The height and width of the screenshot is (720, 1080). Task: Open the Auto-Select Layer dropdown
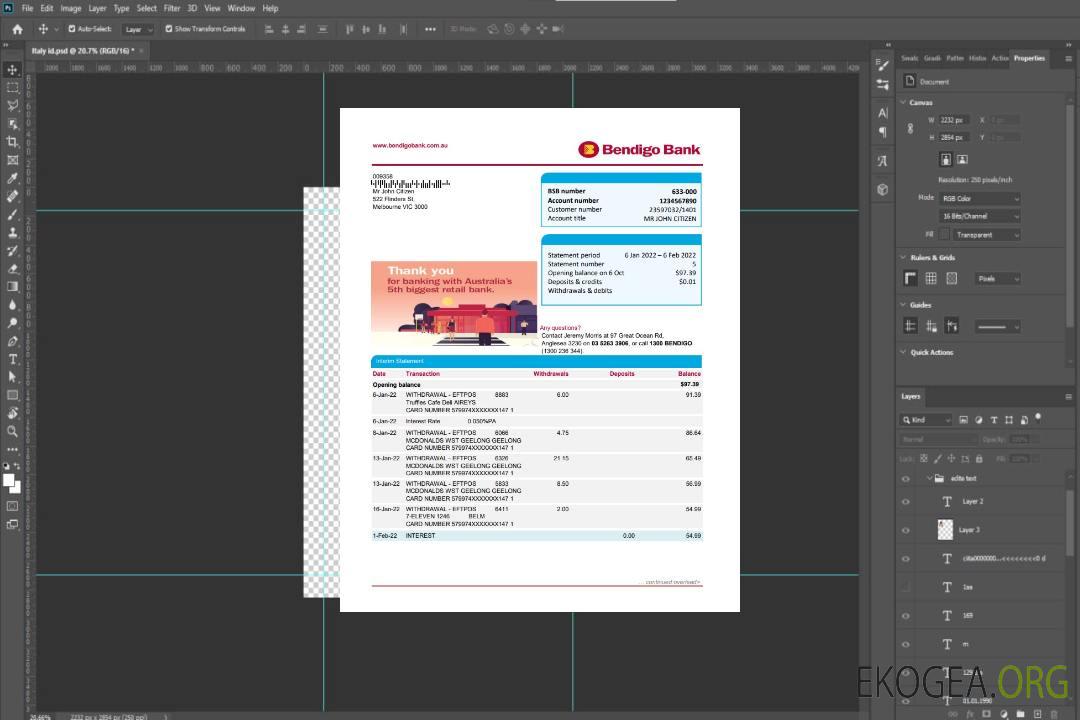point(138,29)
